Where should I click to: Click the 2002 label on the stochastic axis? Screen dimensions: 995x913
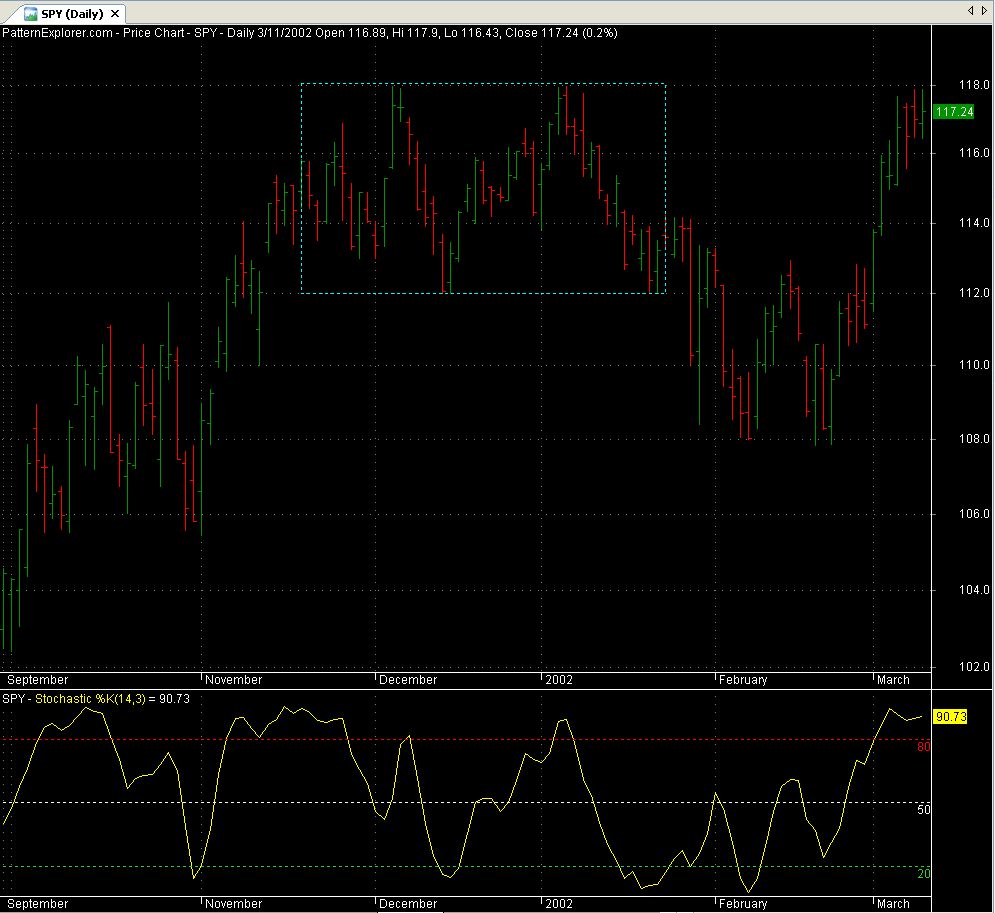click(559, 904)
